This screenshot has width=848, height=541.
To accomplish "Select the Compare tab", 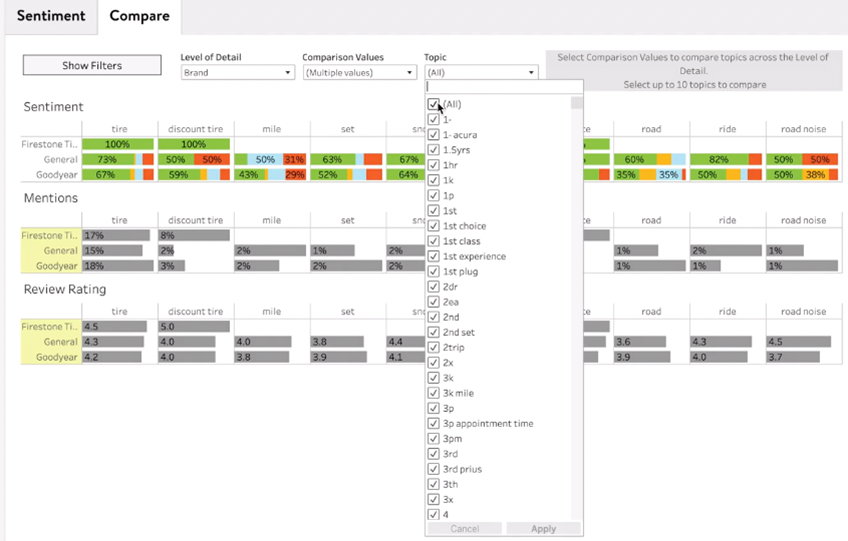I will click(140, 16).
